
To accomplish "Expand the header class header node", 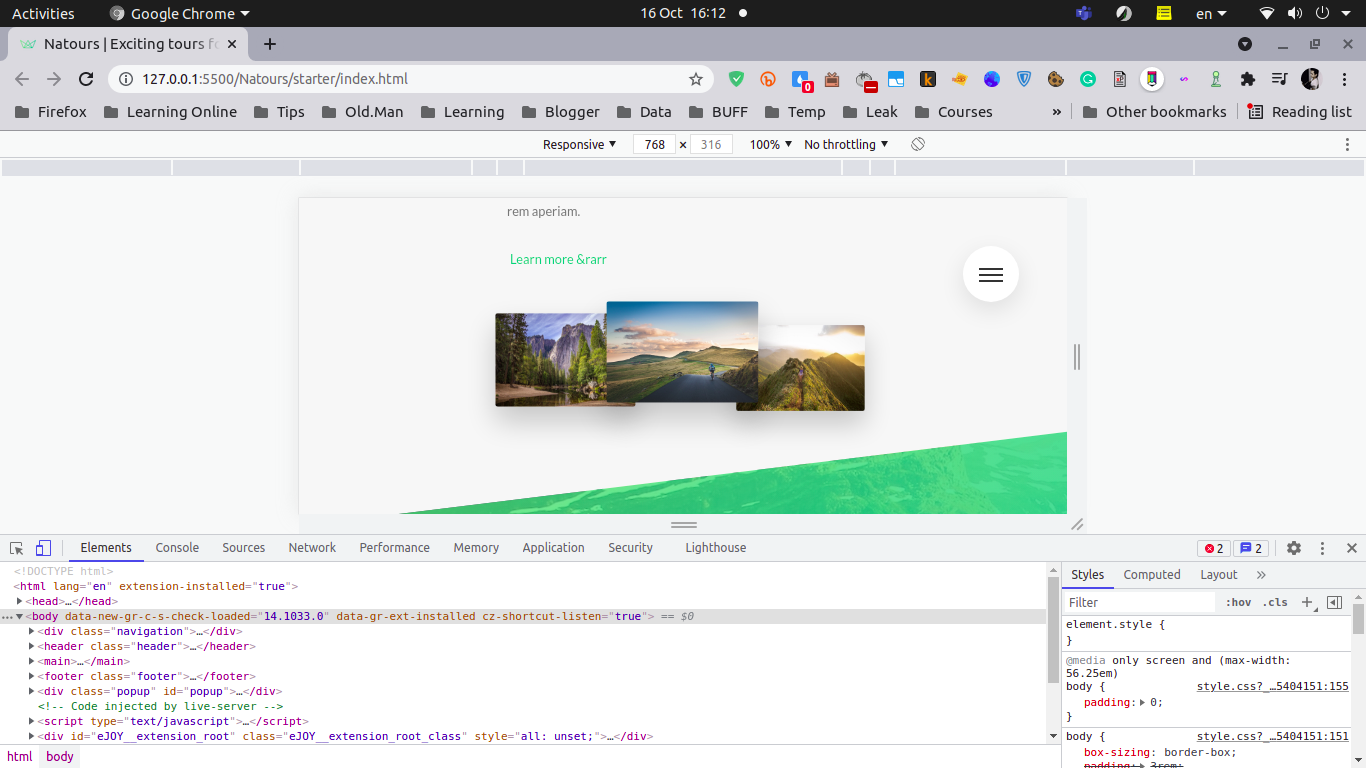I will pos(31,647).
